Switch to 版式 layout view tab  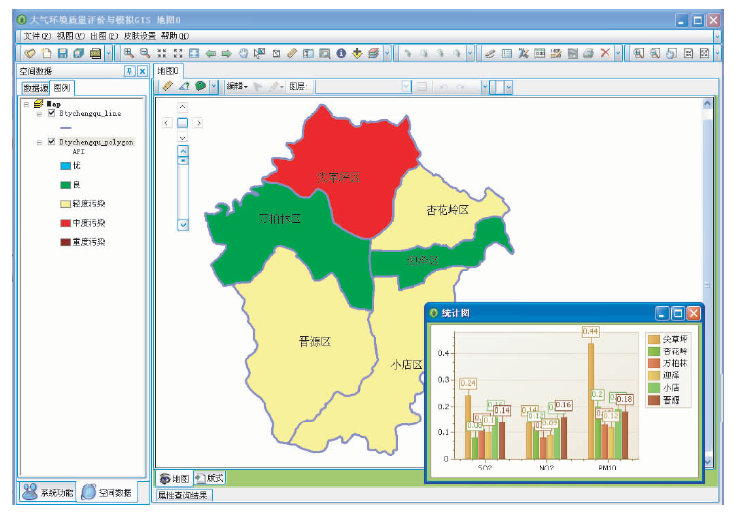211,478
